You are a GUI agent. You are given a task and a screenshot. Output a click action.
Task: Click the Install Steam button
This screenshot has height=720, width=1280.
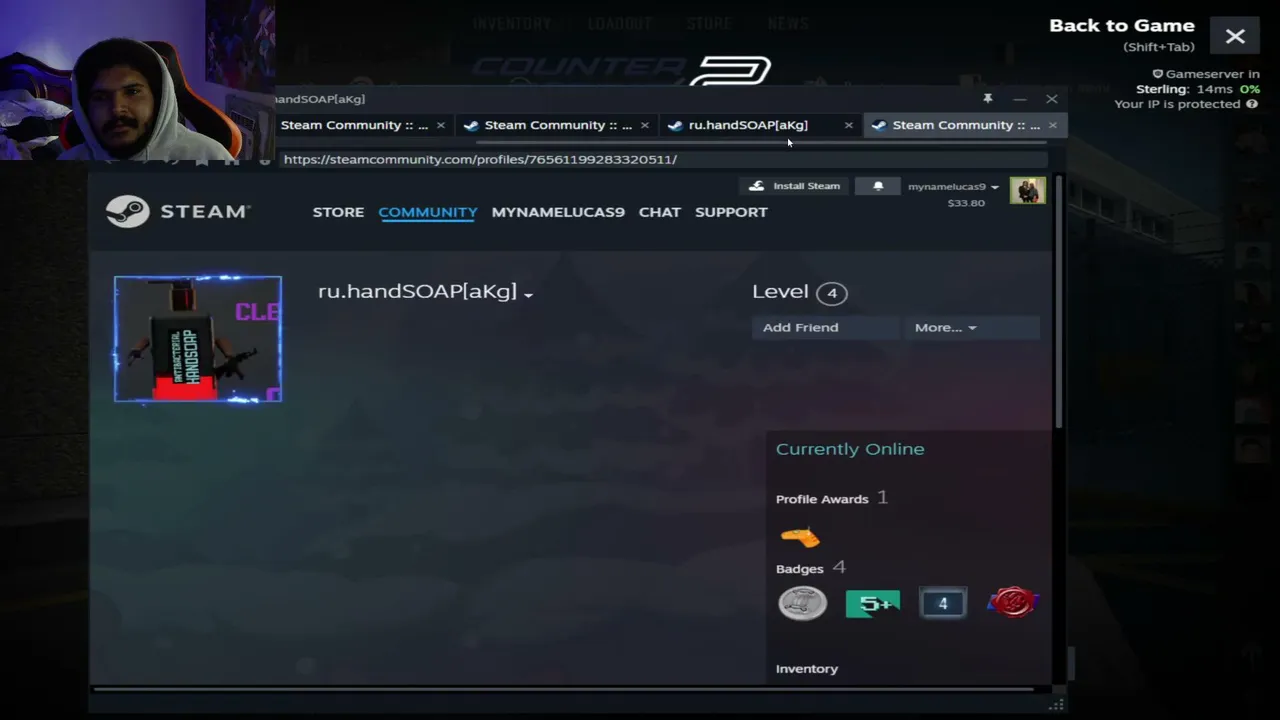click(x=795, y=186)
